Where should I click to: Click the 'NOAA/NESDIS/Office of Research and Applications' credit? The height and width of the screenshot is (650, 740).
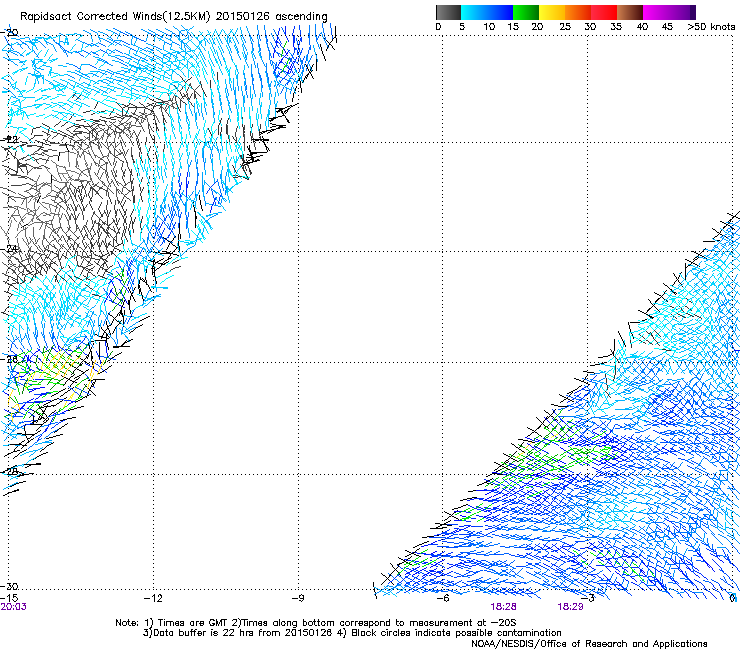click(589, 644)
